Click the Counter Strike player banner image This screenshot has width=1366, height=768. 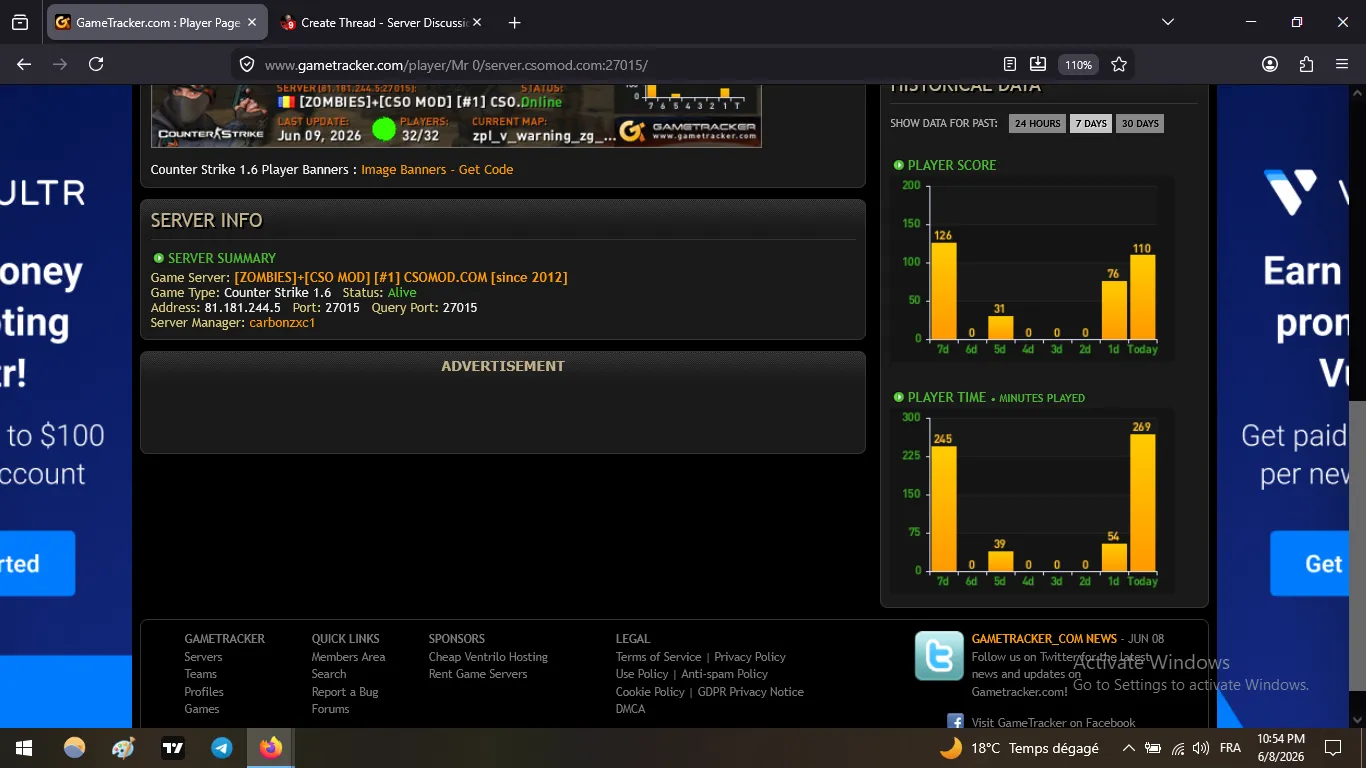[x=456, y=117]
